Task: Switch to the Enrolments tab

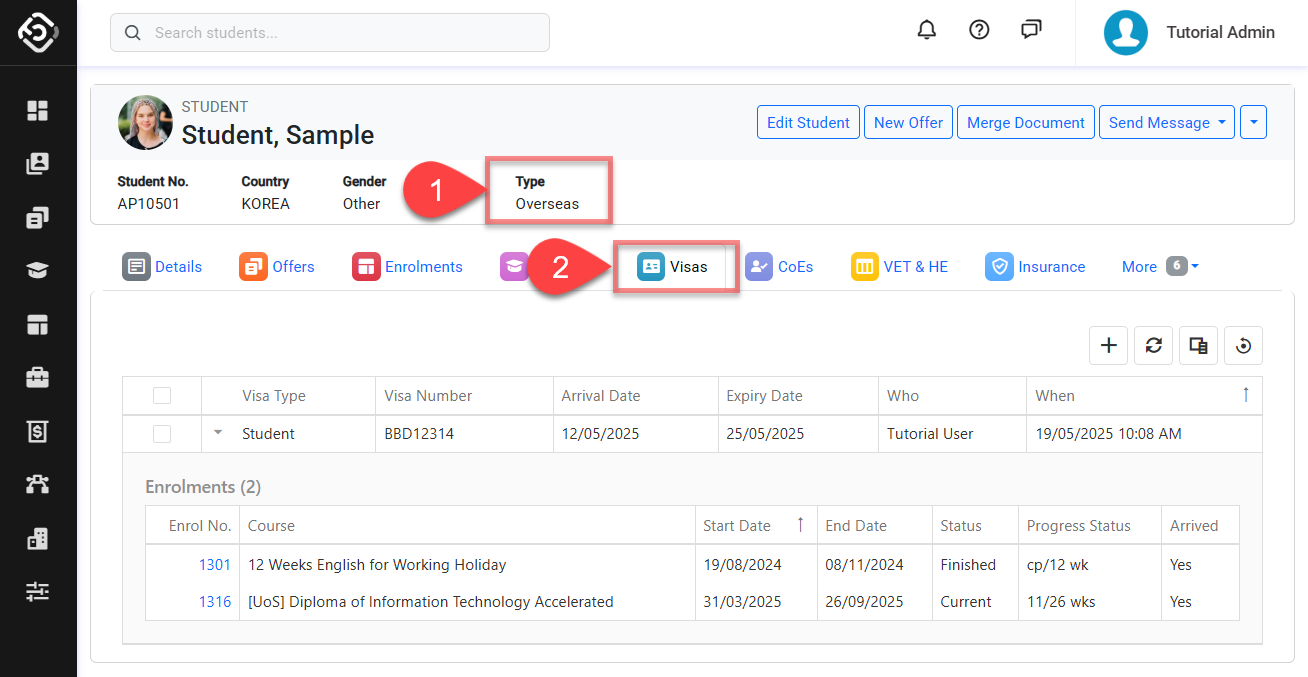Action: (x=408, y=267)
